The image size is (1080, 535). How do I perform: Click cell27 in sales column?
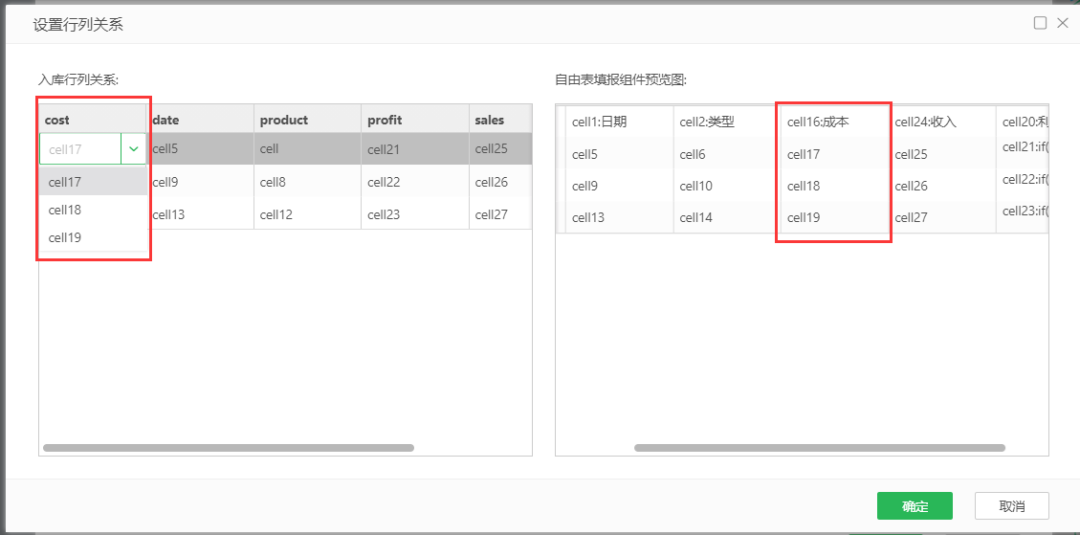[500, 214]
